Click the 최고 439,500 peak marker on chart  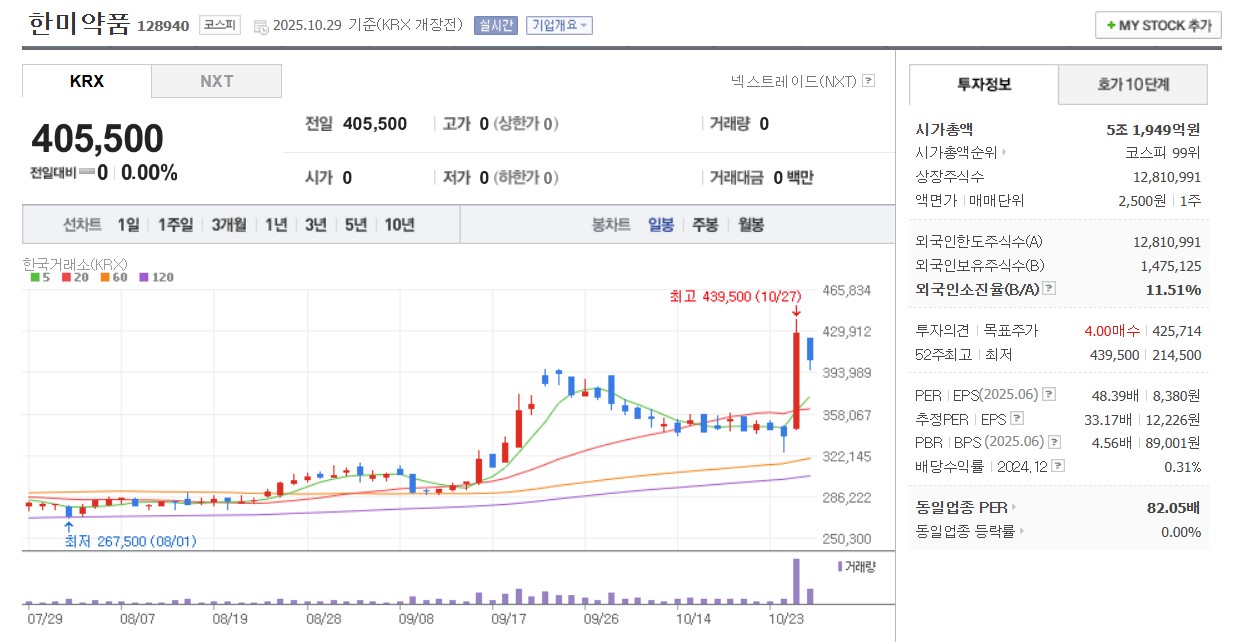click(735, 296)
